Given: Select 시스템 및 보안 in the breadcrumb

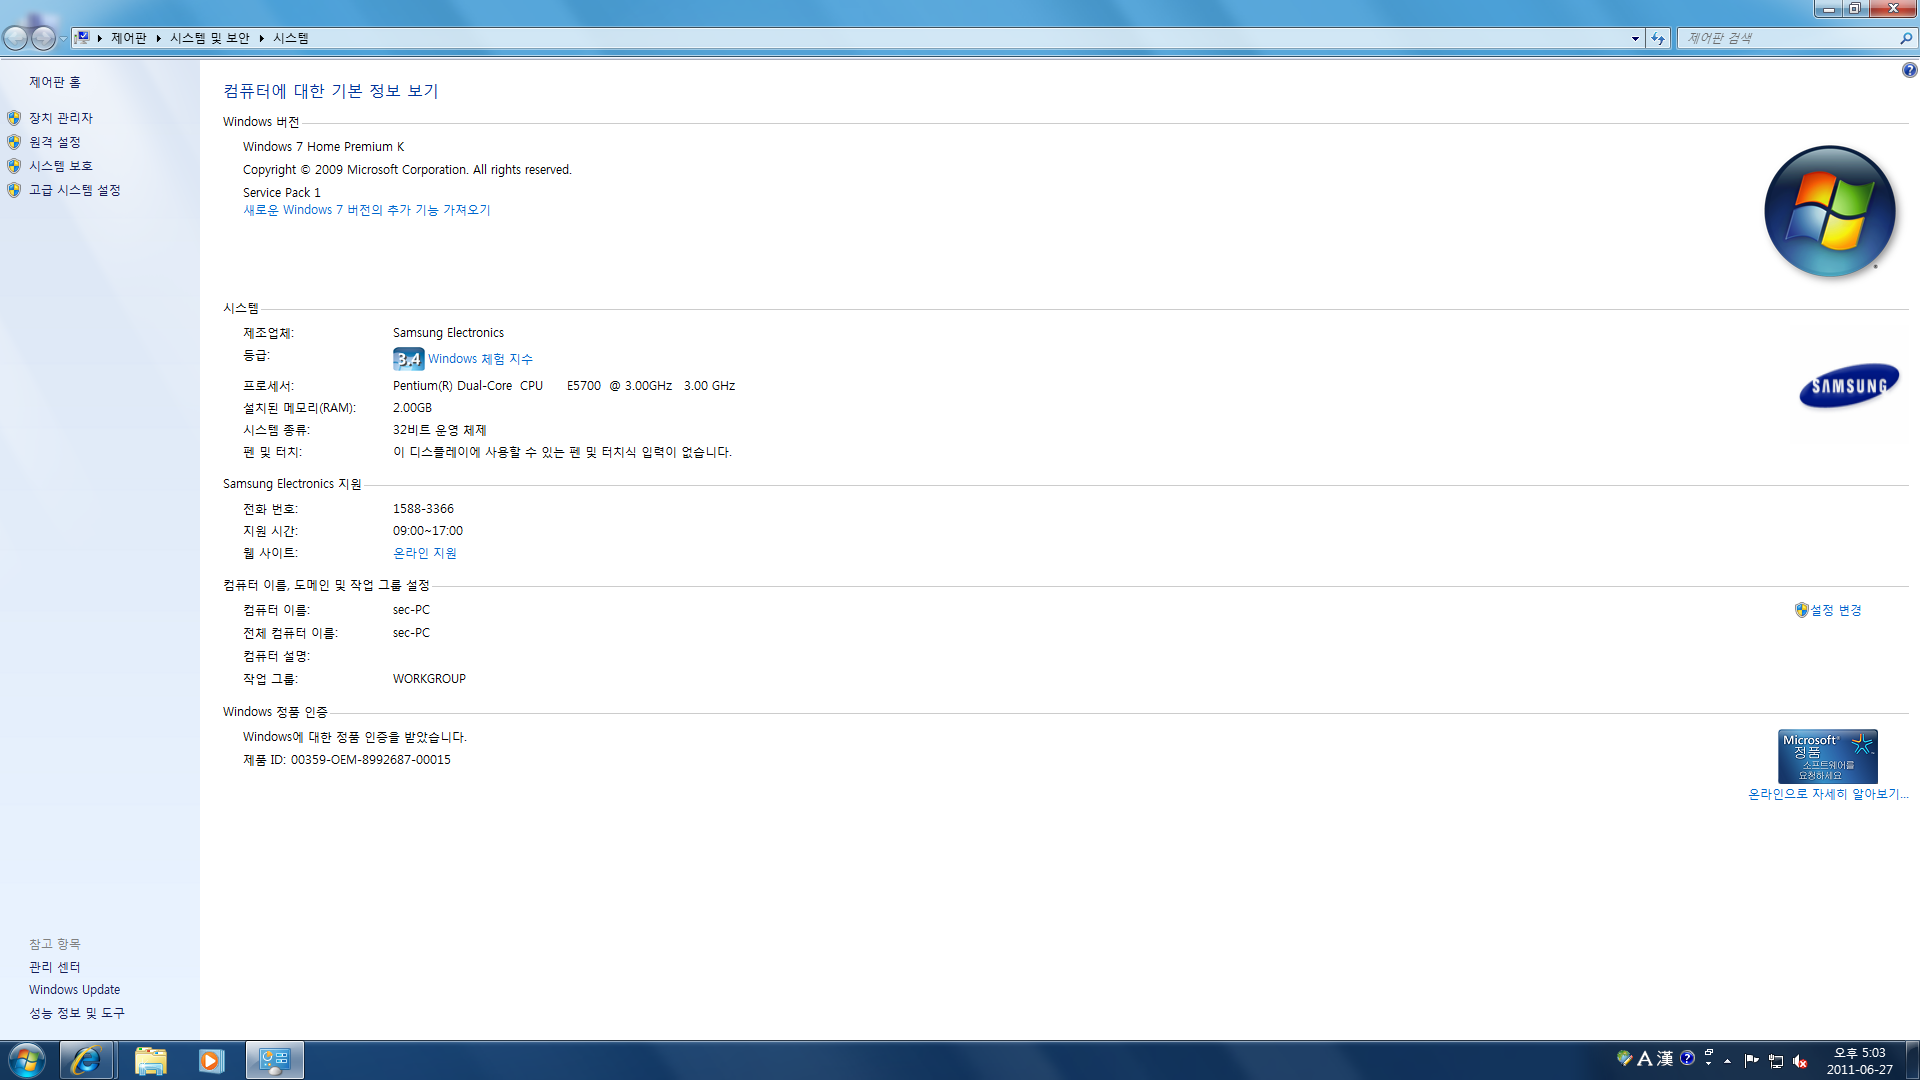Looking at the screenshot, I should tap(210, 38).
